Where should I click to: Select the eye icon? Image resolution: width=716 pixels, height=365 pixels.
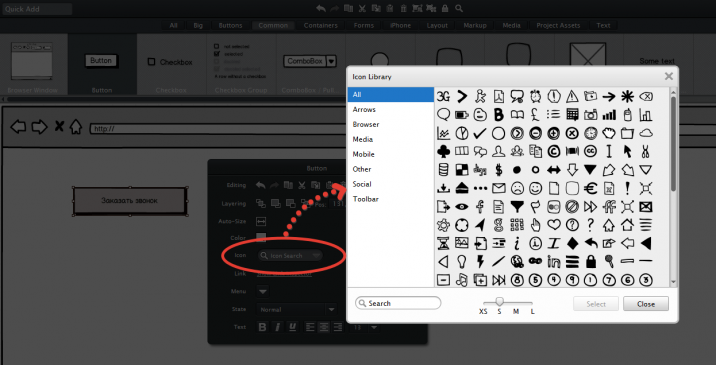point(462,207)
